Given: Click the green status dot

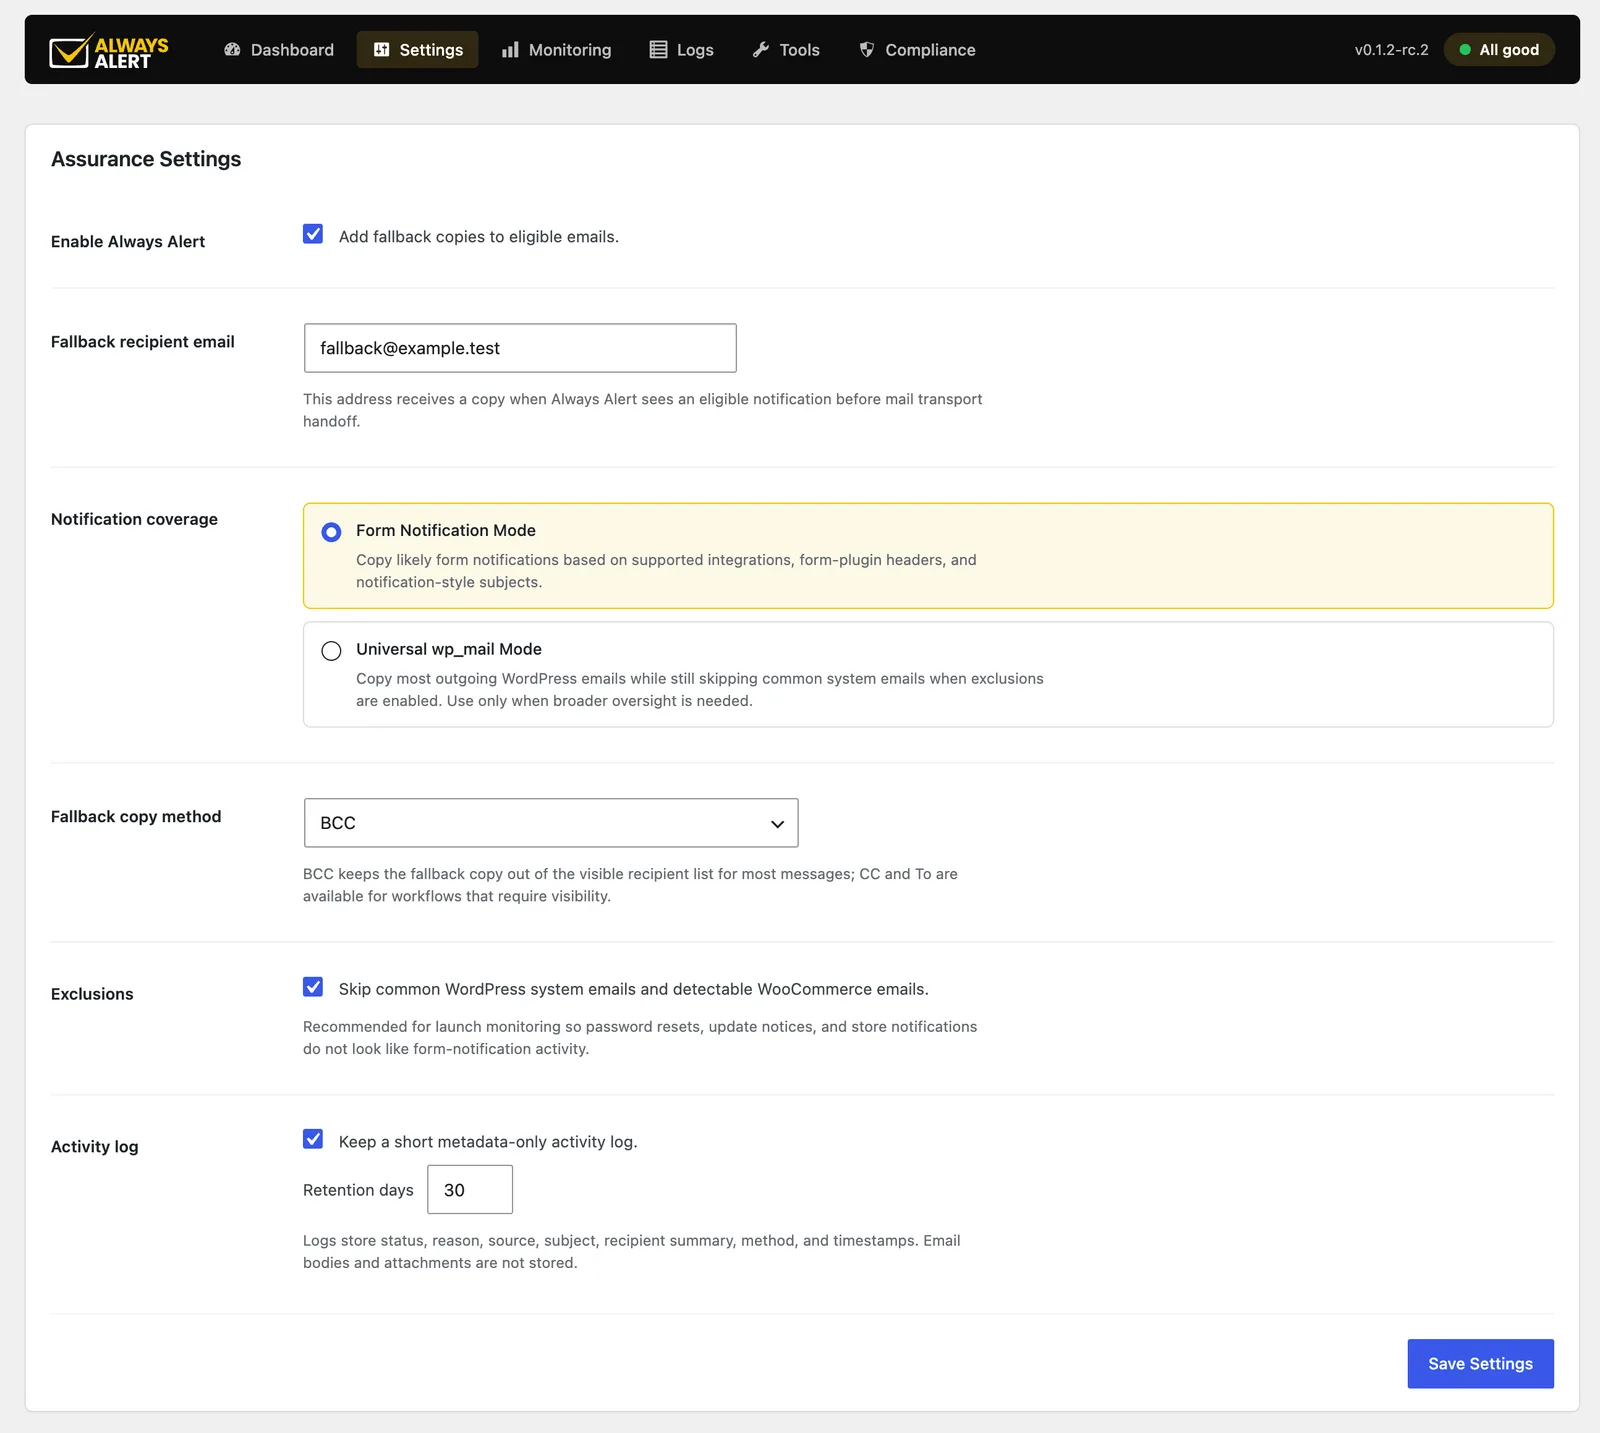Looking at the screenshot, I should [x=1465, y=49].
